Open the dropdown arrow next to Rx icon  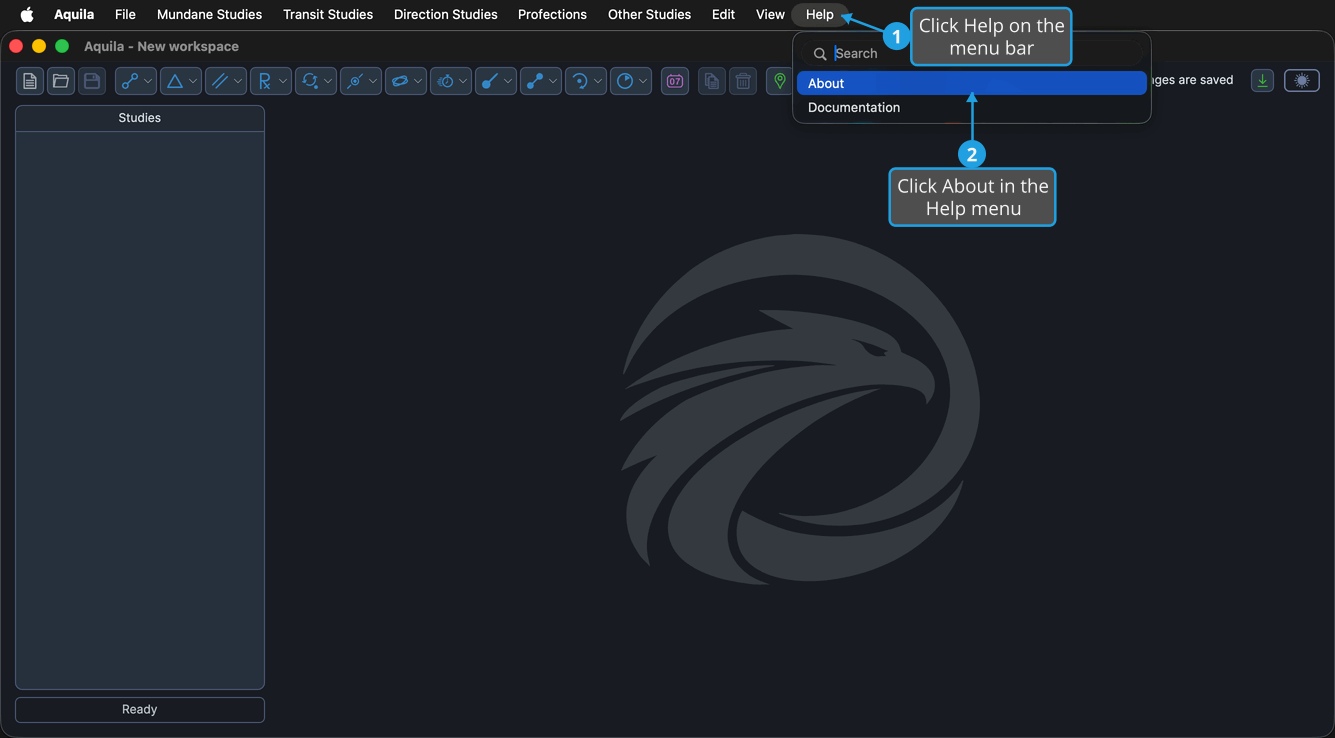(283, 81)
